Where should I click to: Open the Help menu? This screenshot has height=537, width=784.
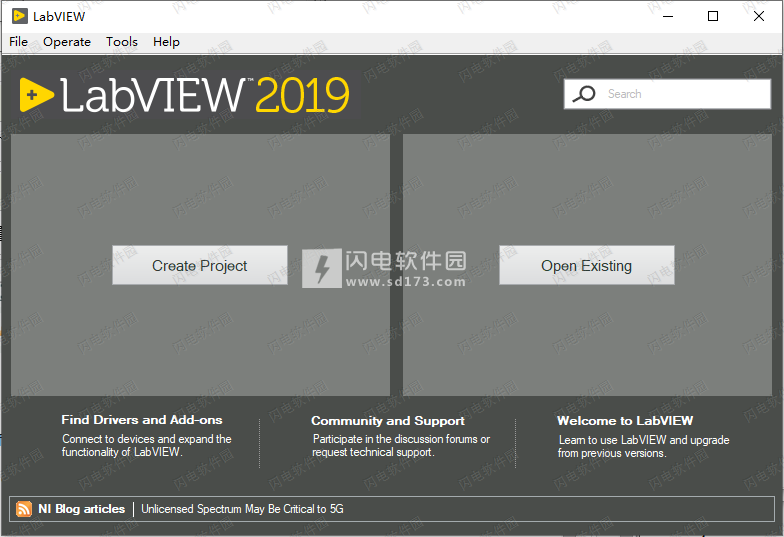166,42
